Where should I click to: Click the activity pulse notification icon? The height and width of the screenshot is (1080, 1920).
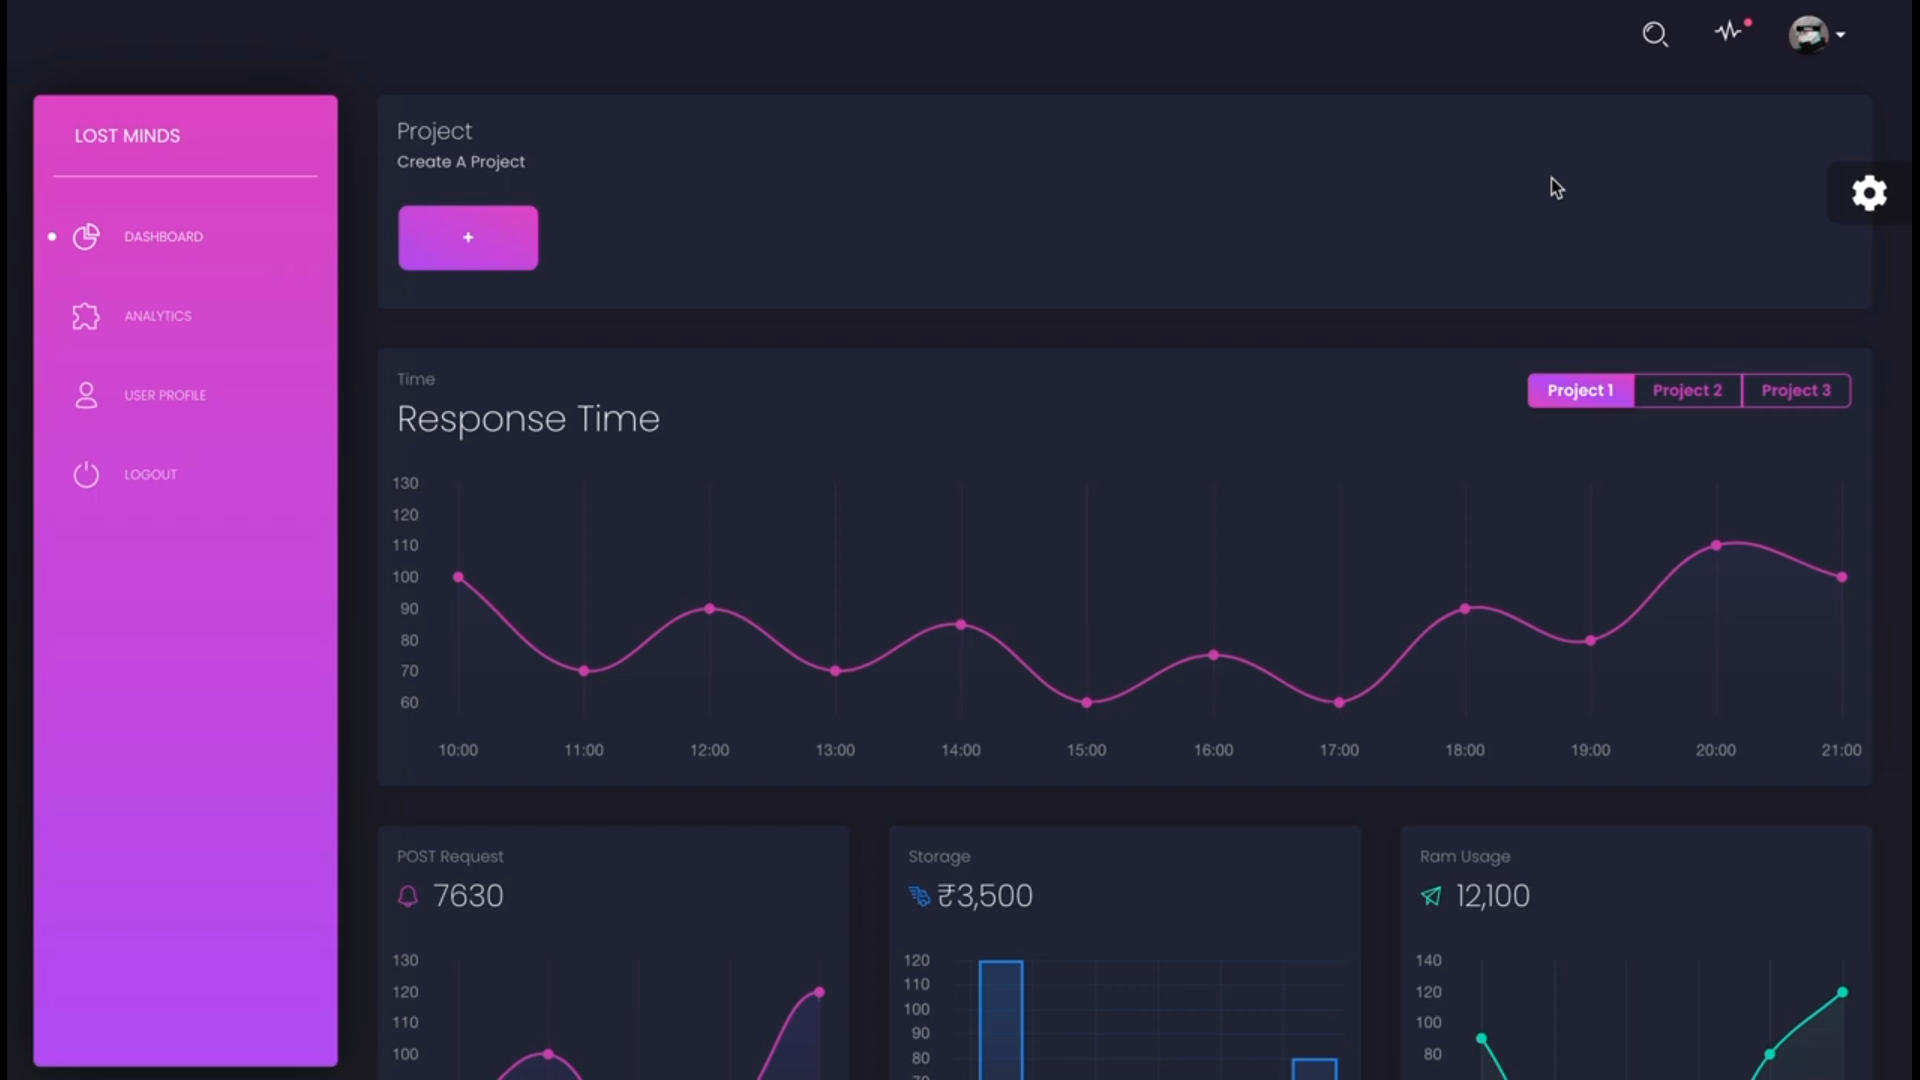point(1729,31)
